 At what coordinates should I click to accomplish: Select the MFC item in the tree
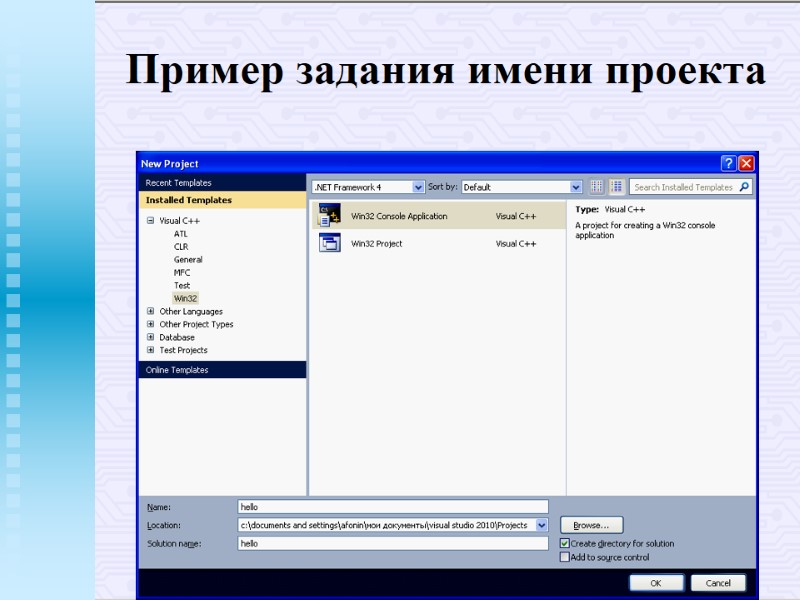181,272
